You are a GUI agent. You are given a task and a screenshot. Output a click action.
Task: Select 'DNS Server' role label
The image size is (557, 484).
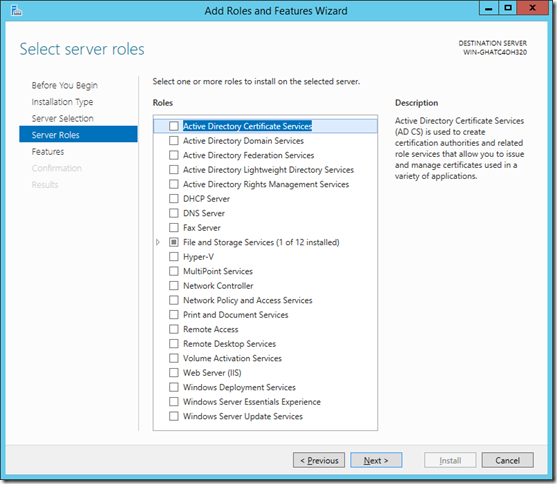click(204, 213)
